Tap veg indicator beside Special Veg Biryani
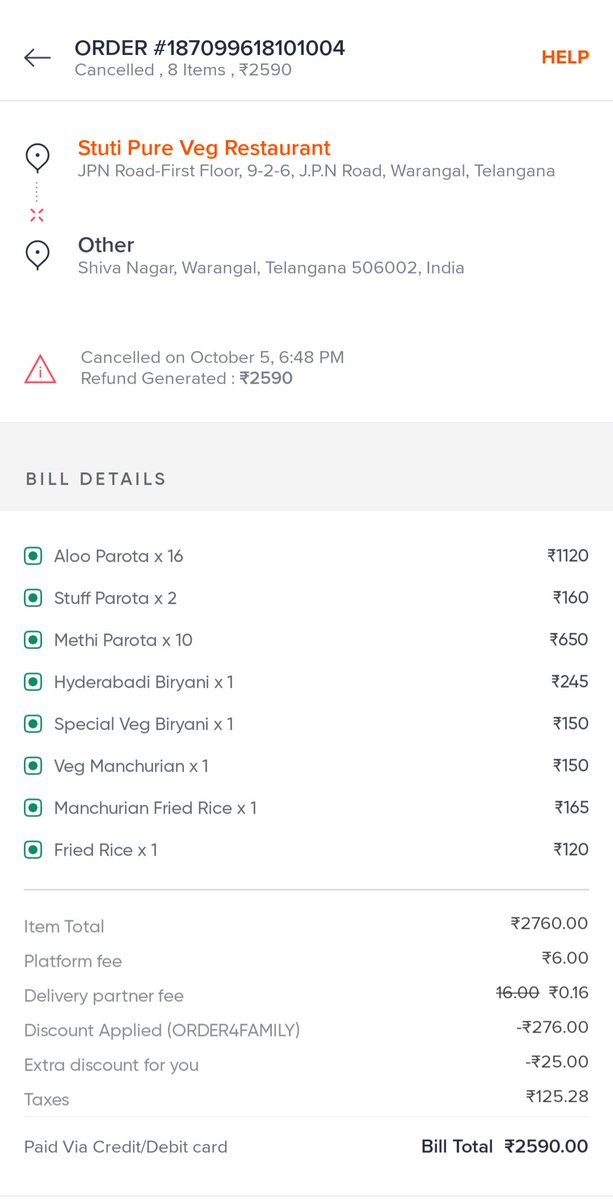This screenshot has height=1200, width=613. click(33, 724)
